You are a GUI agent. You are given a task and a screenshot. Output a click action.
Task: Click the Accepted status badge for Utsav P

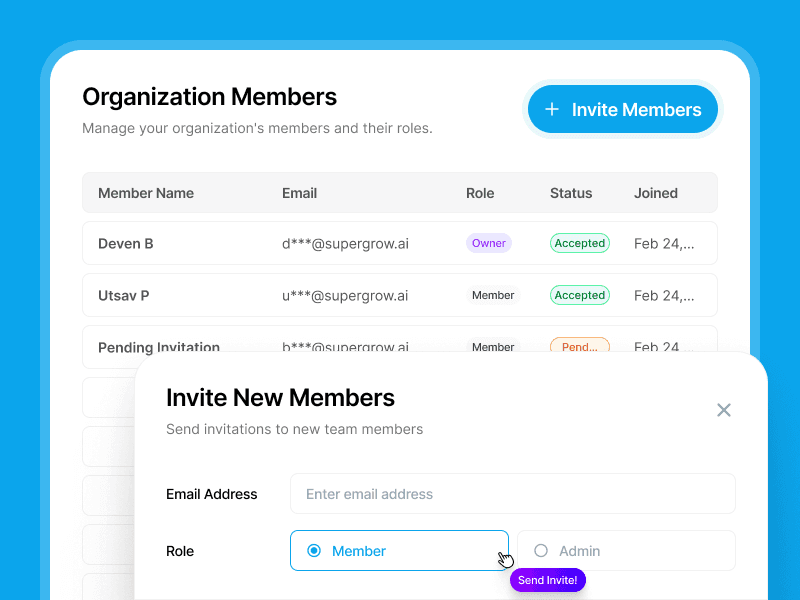point(580,295)
